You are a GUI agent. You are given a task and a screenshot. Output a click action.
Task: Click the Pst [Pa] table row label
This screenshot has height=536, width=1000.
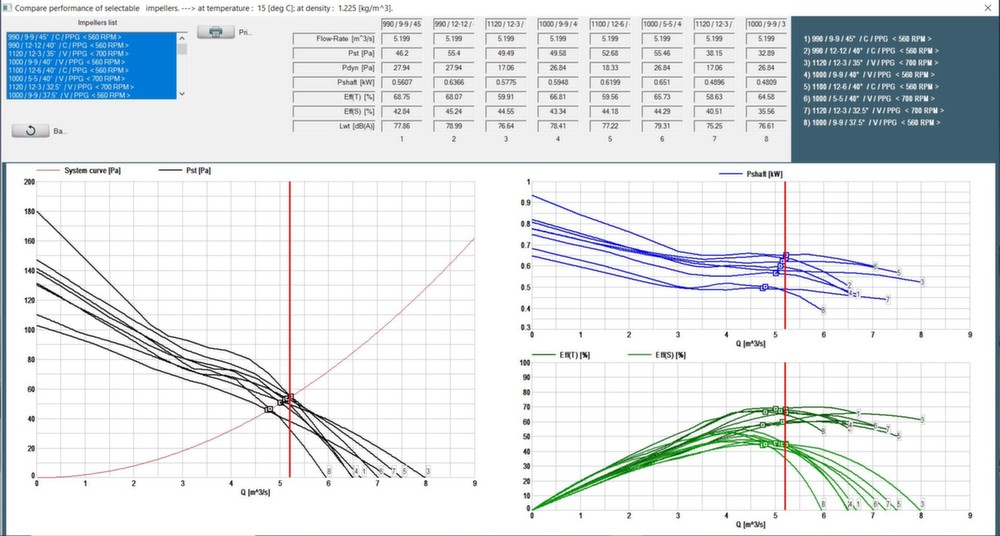click(x=333, y=54)
